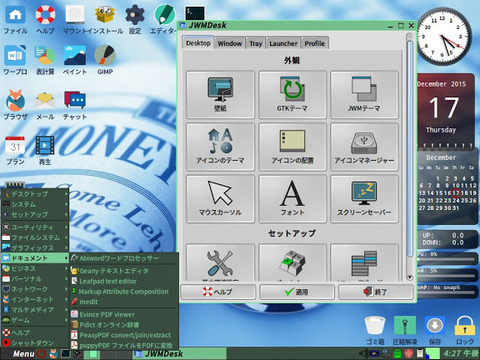Click the 終了 quit button
Viewport: 480px width, 360px height.
pyautogui.click(x=376, y=292)
